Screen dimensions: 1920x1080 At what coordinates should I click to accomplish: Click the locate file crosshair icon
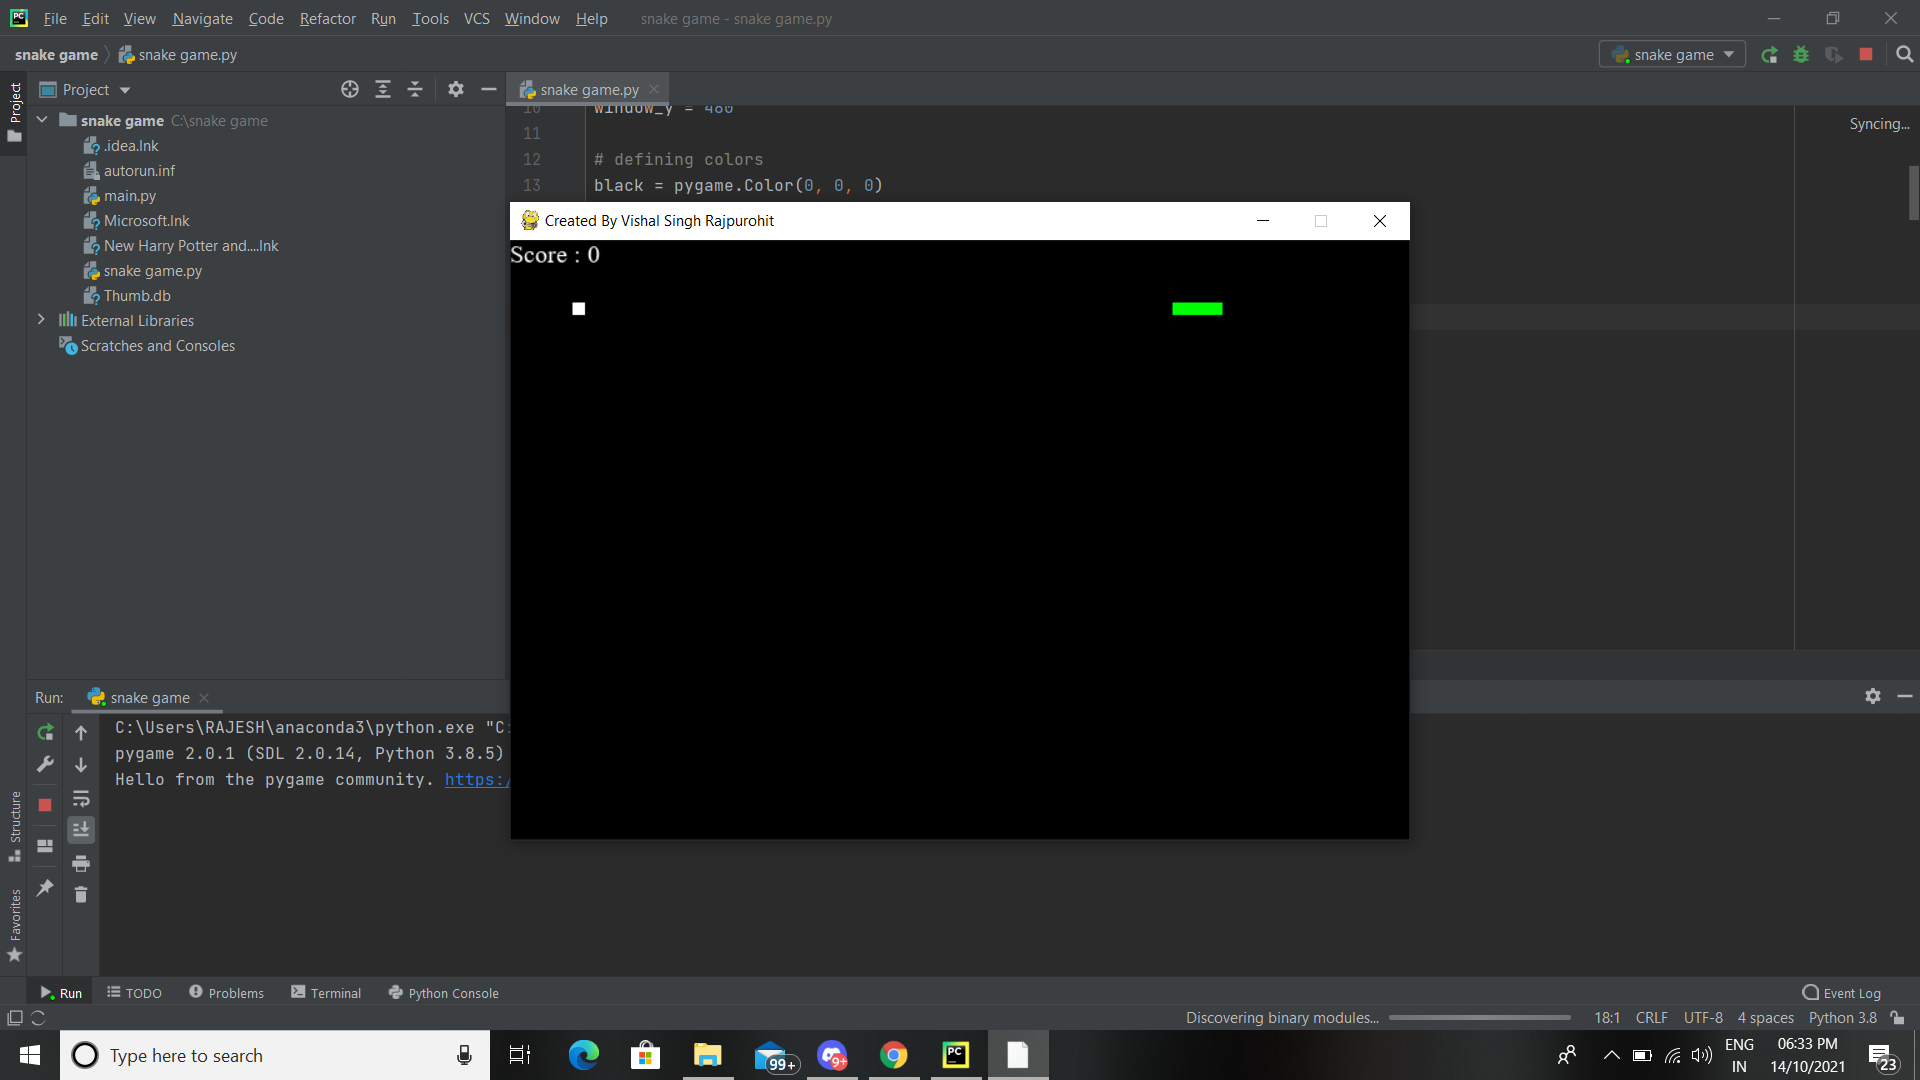[350, 90]
